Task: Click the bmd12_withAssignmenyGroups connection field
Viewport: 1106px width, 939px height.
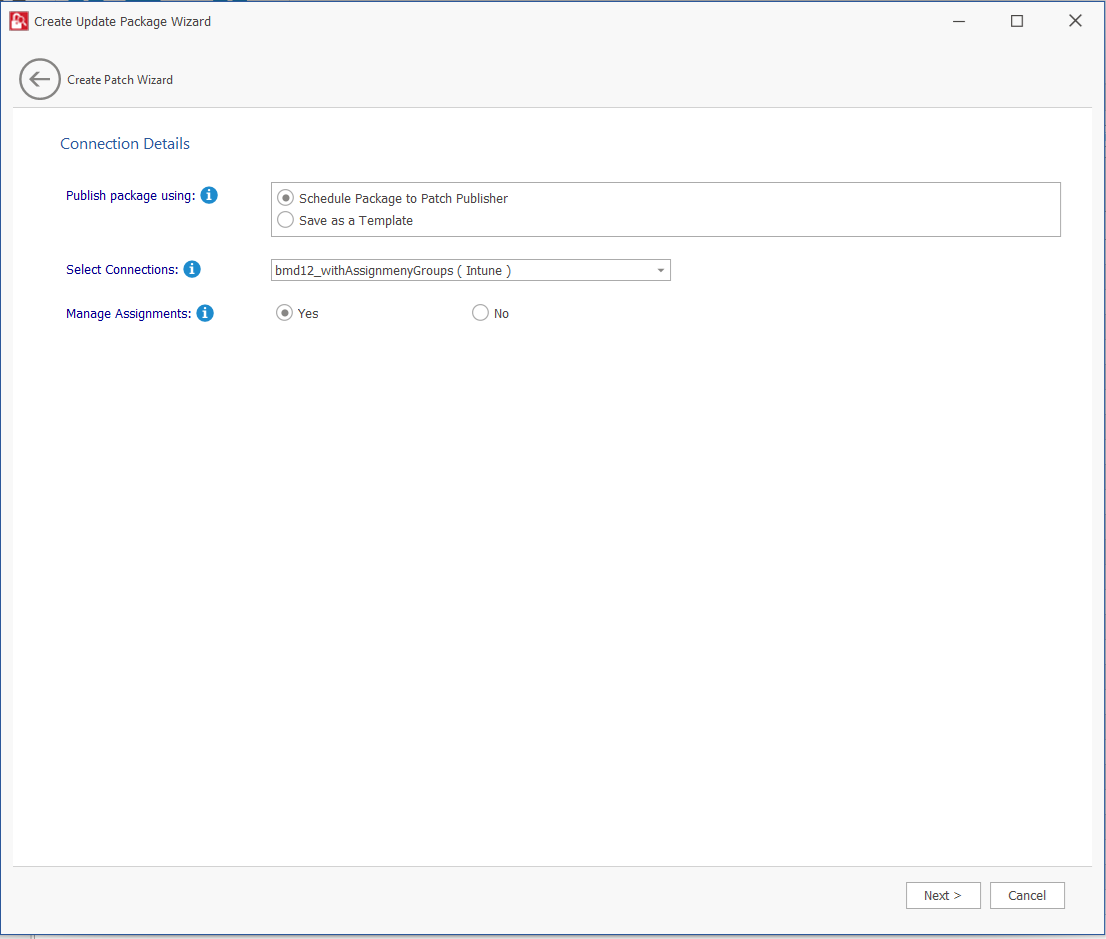Action: [x=460, y=271]
